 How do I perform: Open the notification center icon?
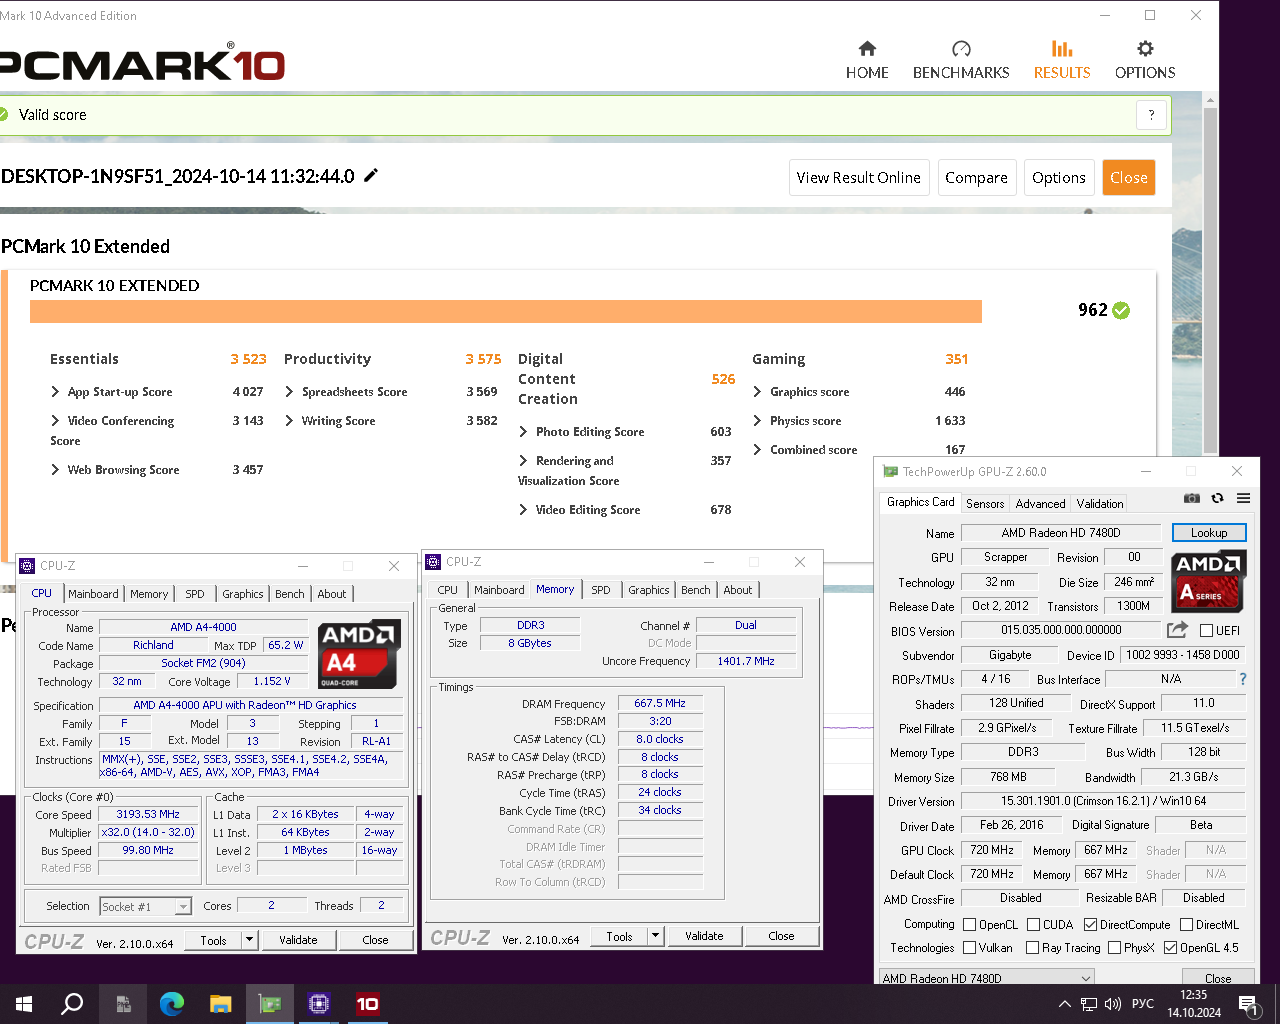(x=1248, y=1004)
